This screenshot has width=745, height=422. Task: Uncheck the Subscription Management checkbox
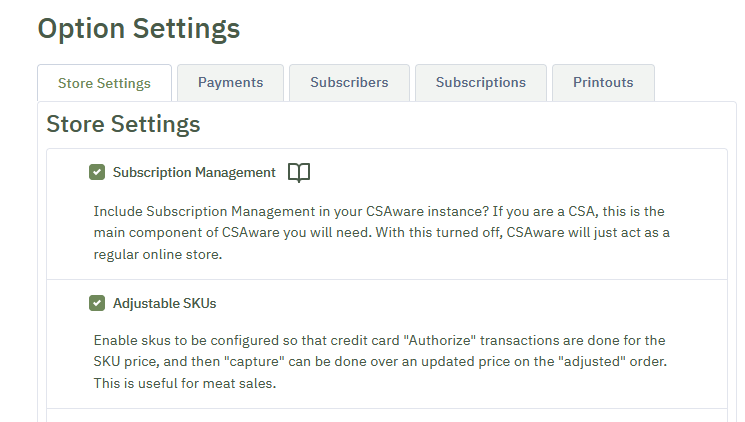pos(97,172)
